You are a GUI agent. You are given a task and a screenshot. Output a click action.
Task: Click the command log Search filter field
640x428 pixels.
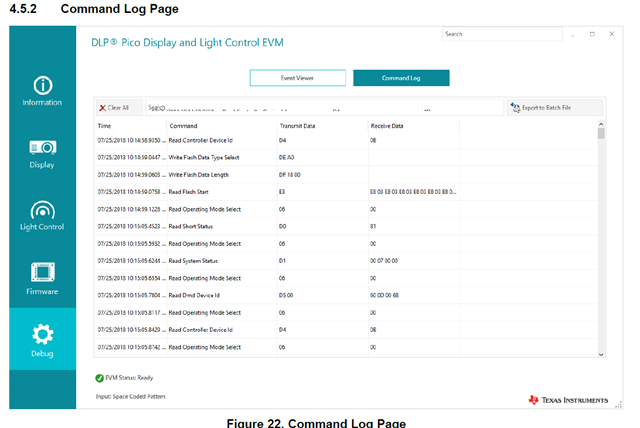click(x=325, y=108)
